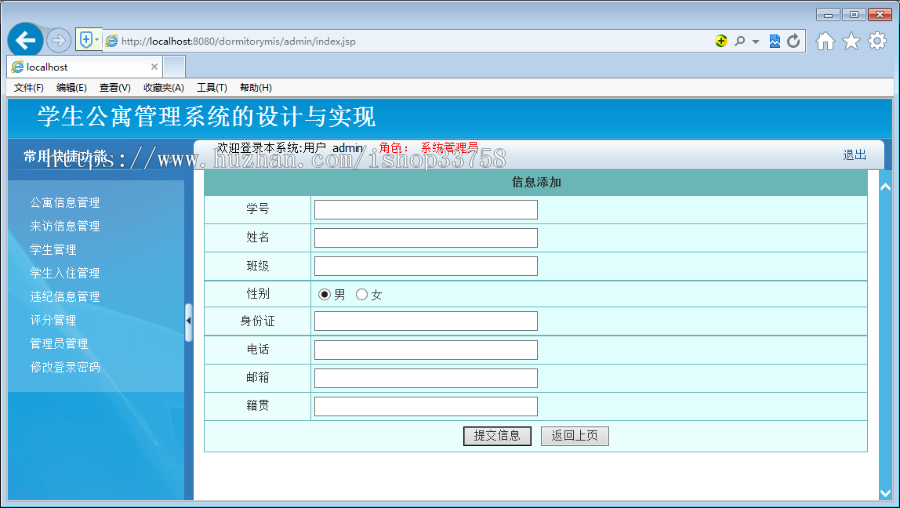Click the magnifier search icon in address bar

(740, 41)
